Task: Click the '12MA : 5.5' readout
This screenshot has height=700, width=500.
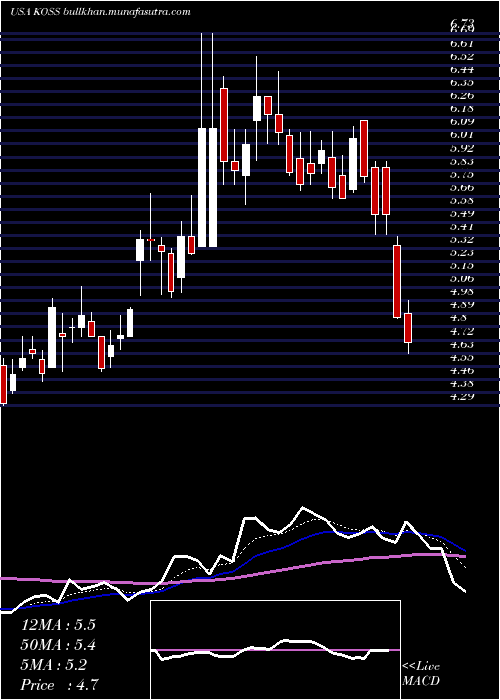Action: click(x=58, y=625)
